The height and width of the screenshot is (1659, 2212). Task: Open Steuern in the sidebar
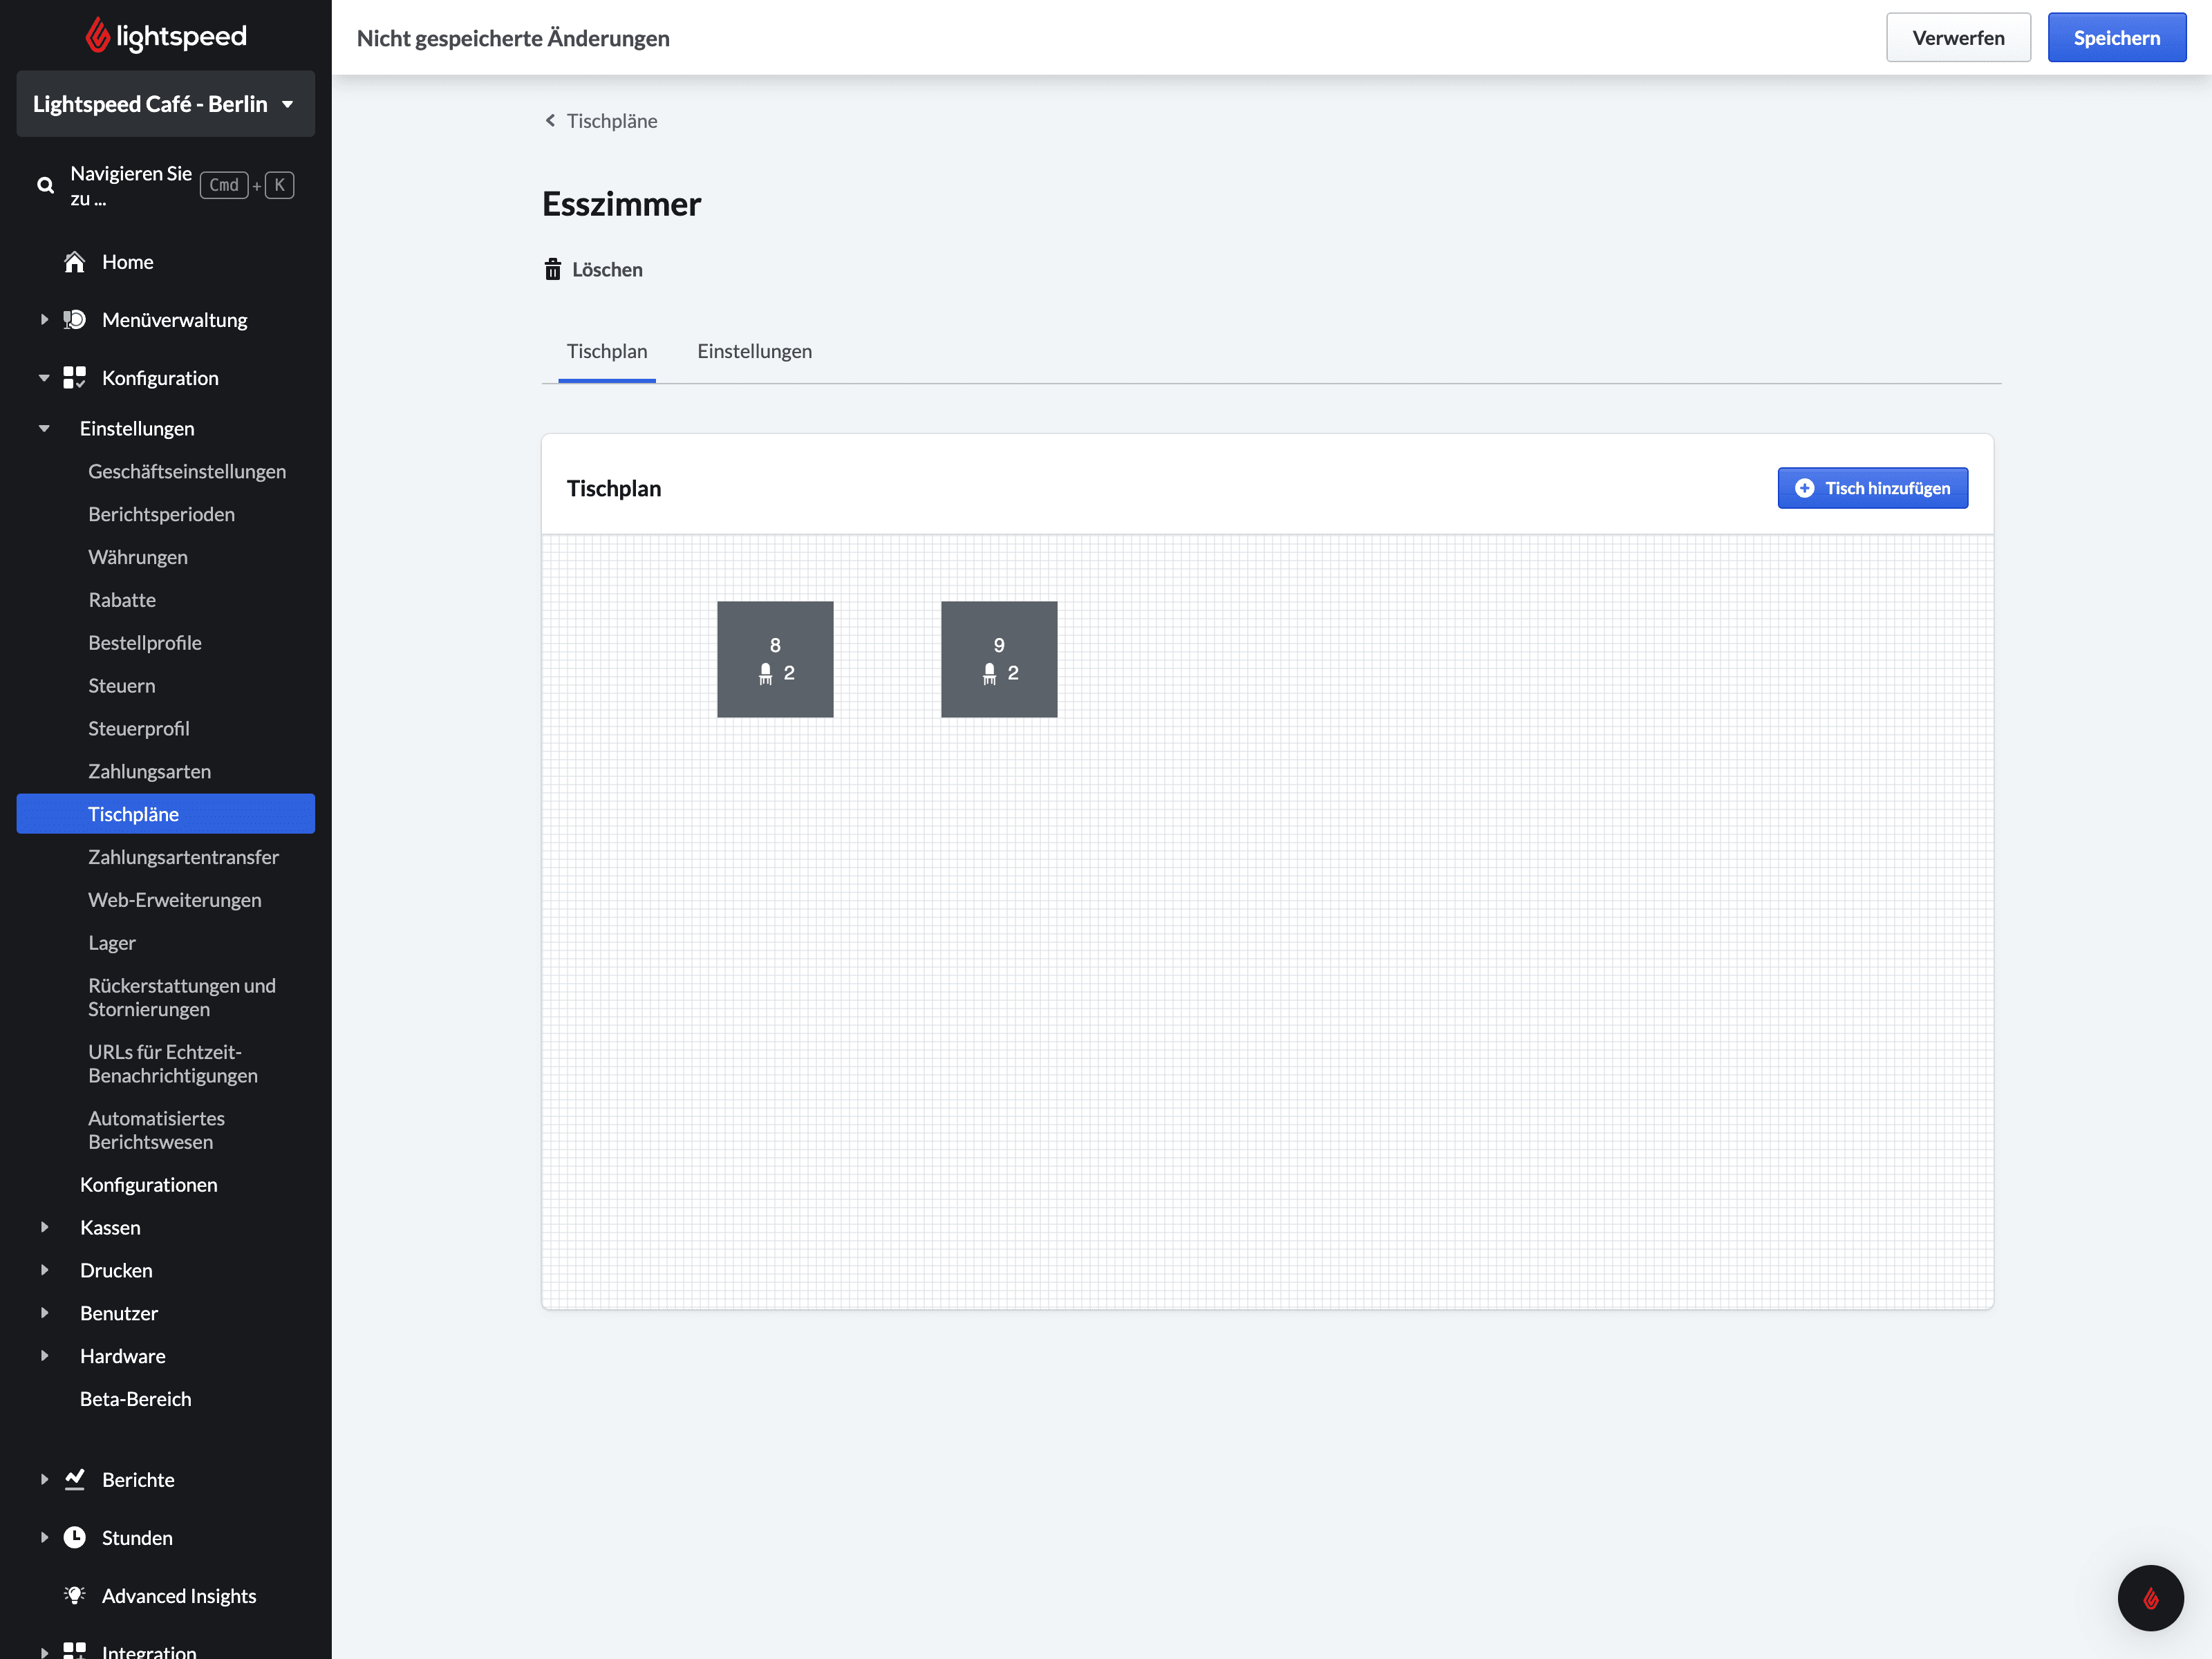point(121,686)
